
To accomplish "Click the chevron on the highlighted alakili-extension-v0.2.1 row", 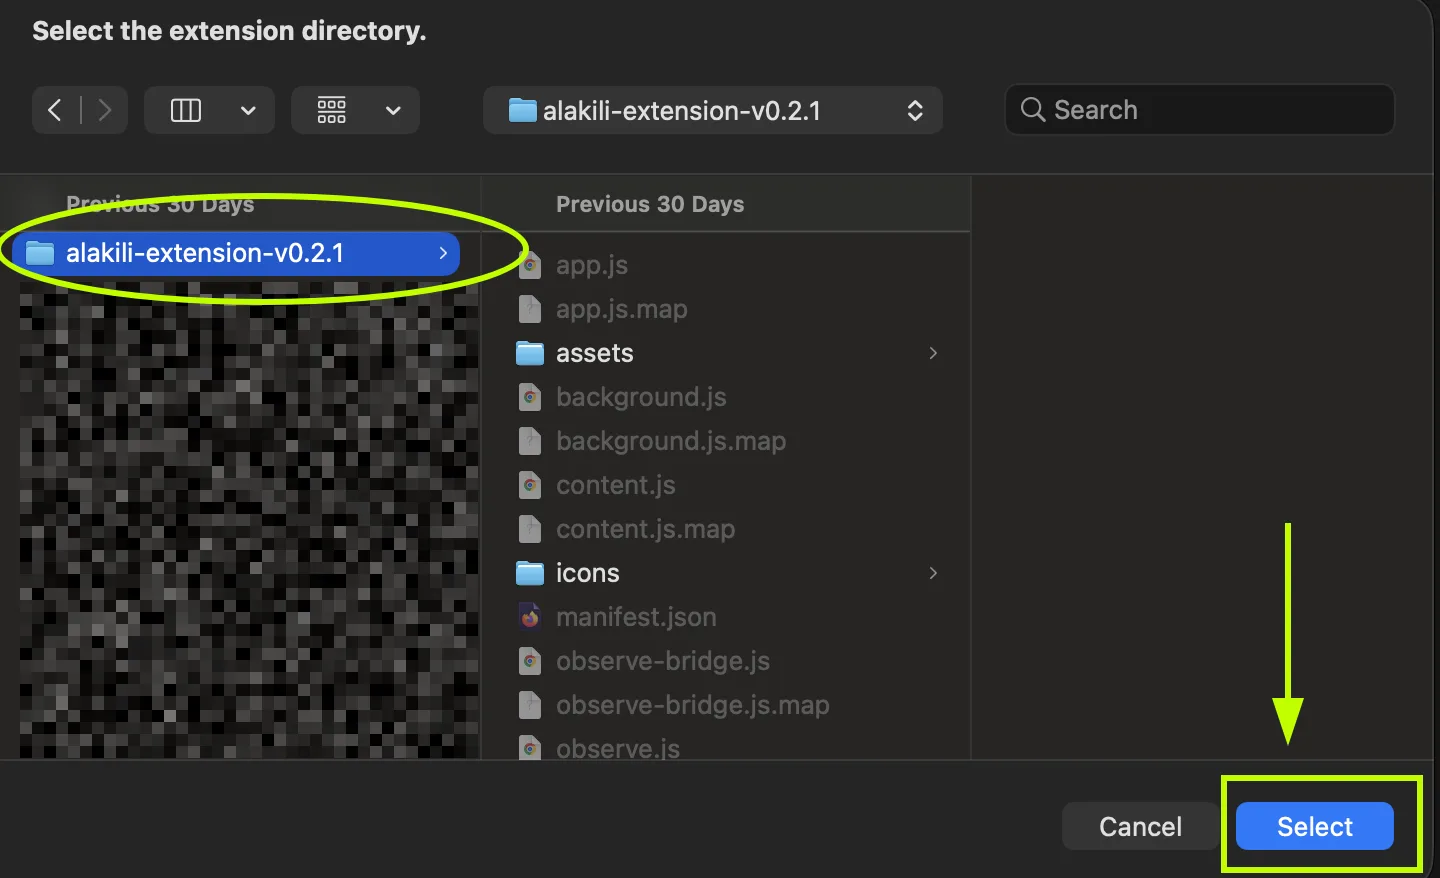I will 443,253.
